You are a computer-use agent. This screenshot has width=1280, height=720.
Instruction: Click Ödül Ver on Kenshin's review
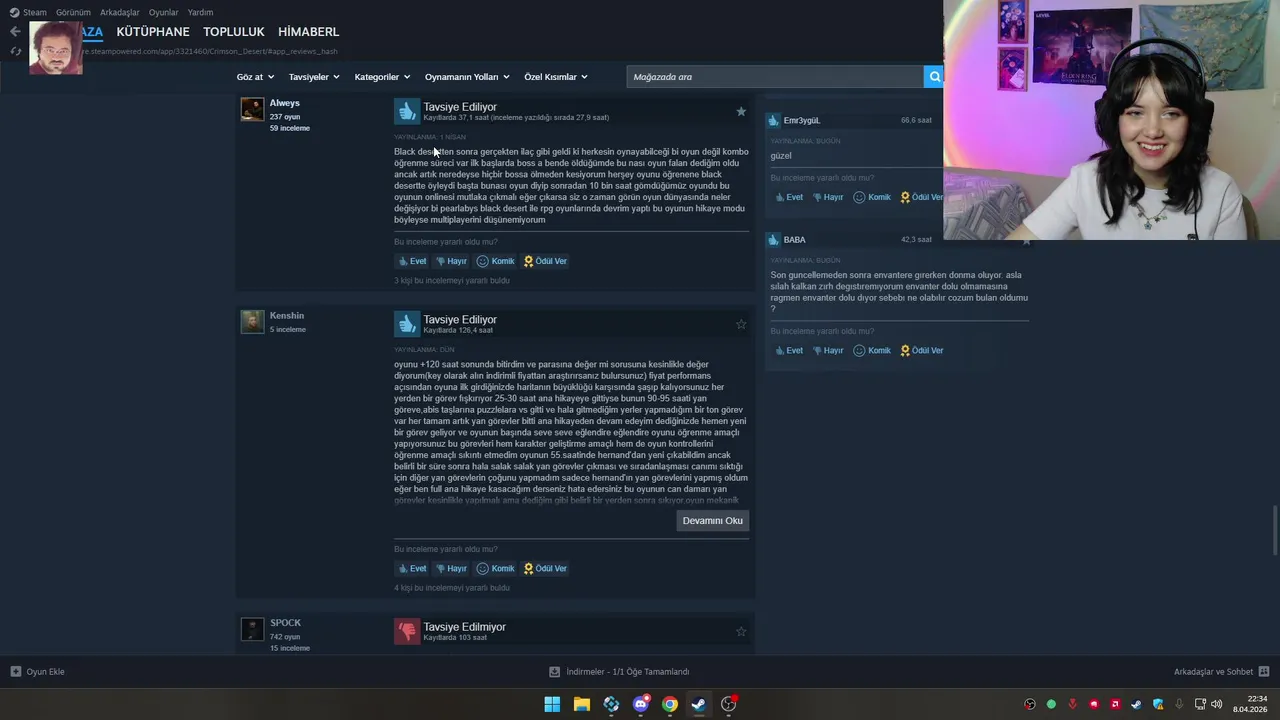coord(545,568)
